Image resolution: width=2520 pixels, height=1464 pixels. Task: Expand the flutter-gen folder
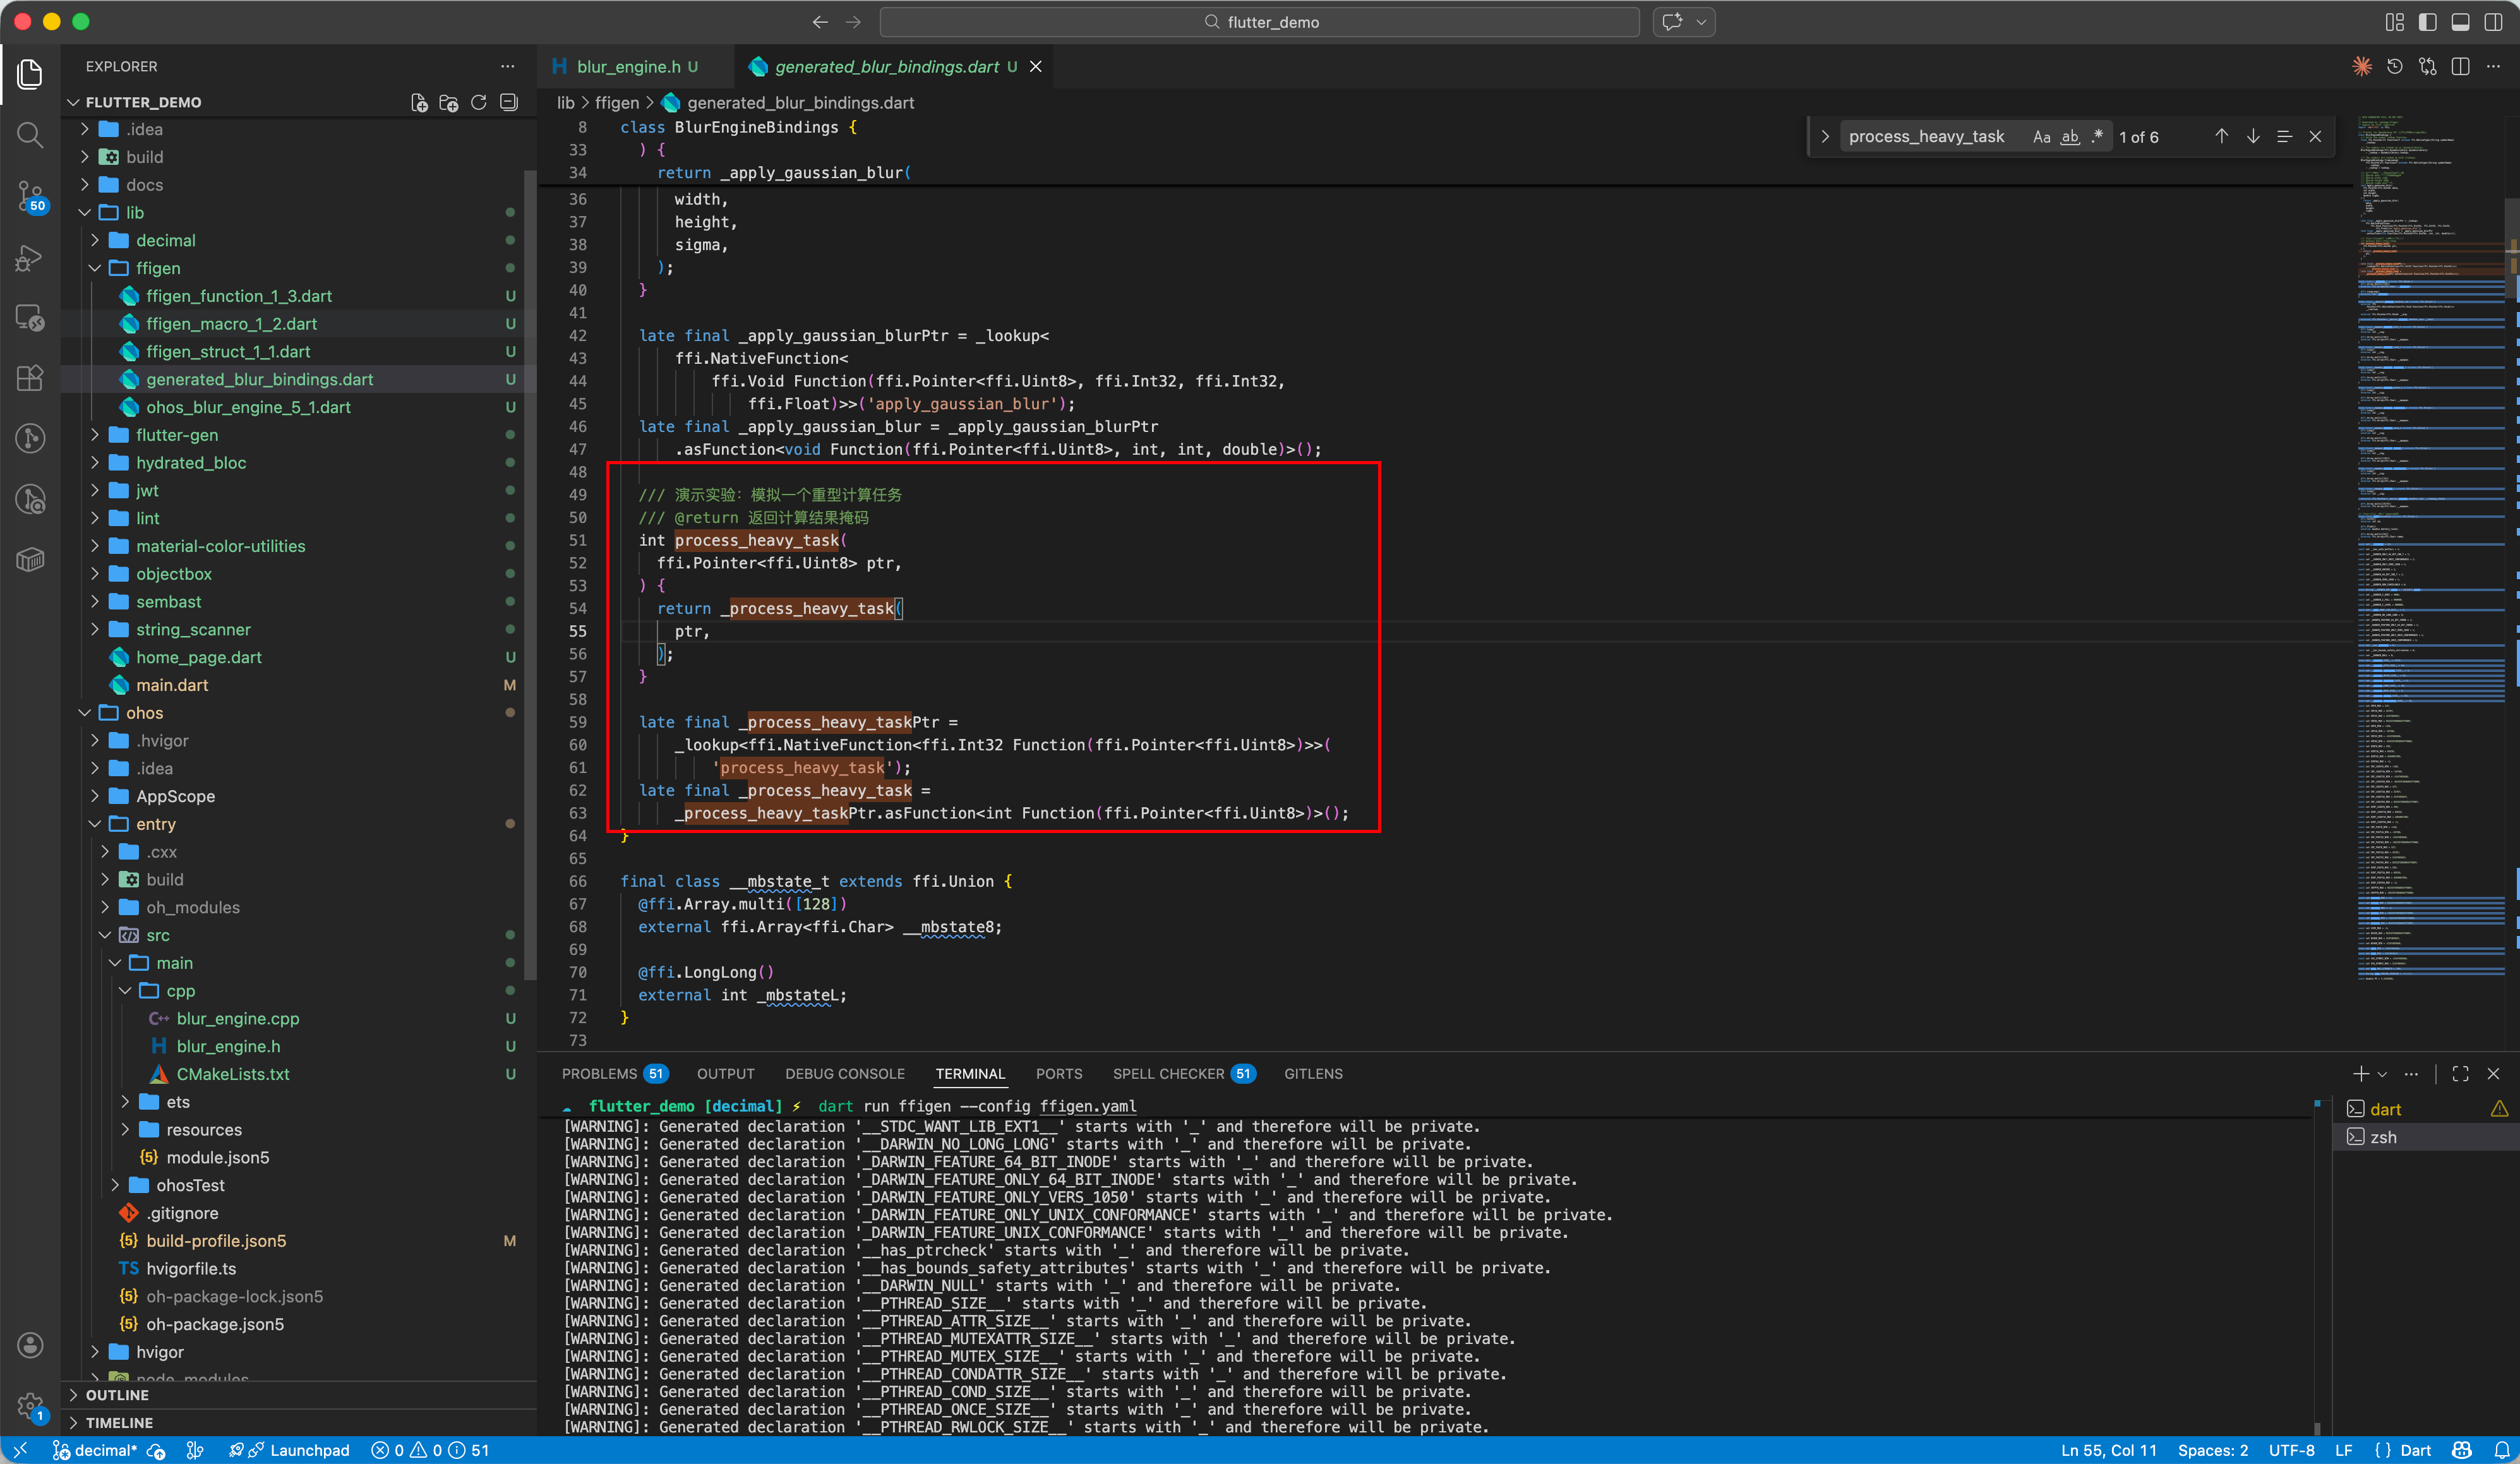176,435
